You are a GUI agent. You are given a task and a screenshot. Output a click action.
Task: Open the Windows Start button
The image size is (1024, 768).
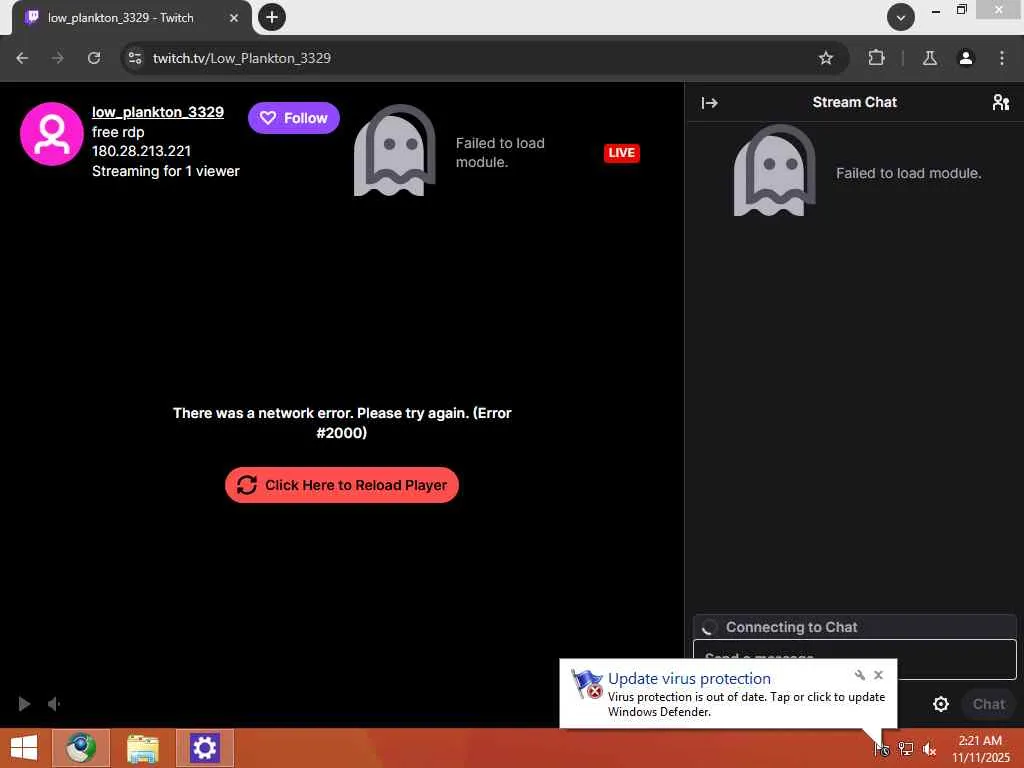[24, 748]
